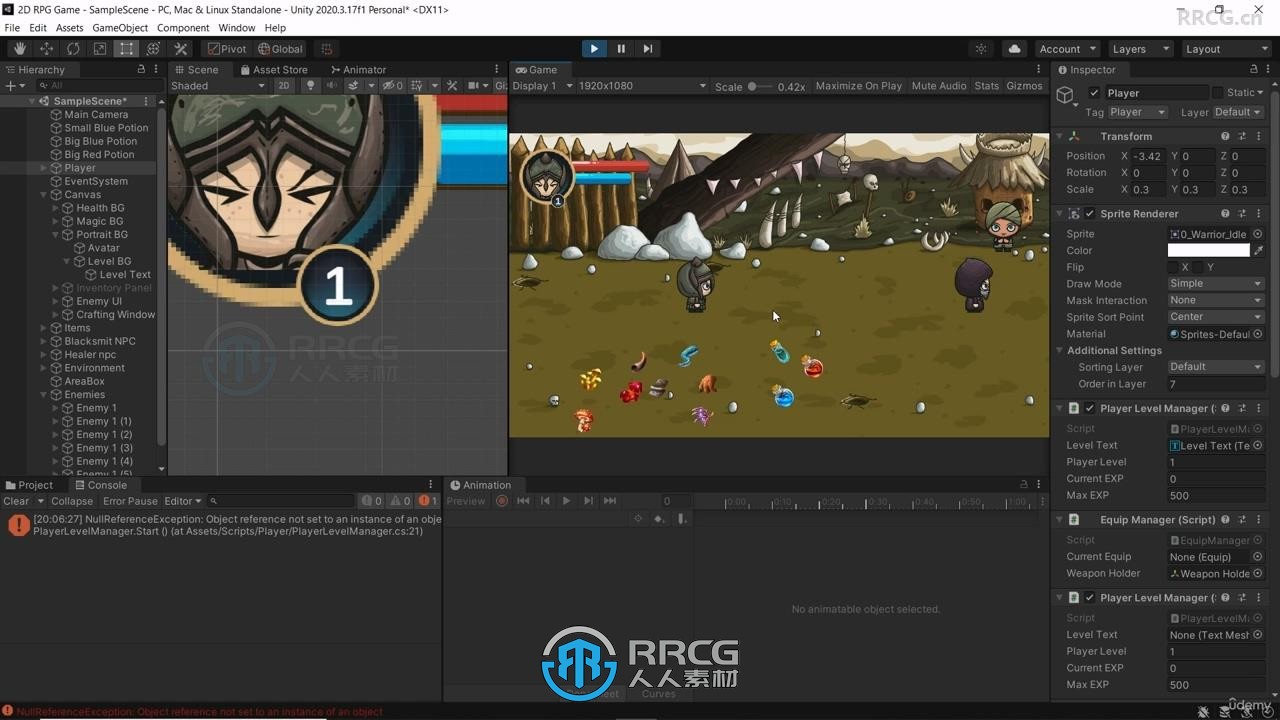Enable Flip X checkbox
1280x720 pixels.
[x=1173, y=267]
